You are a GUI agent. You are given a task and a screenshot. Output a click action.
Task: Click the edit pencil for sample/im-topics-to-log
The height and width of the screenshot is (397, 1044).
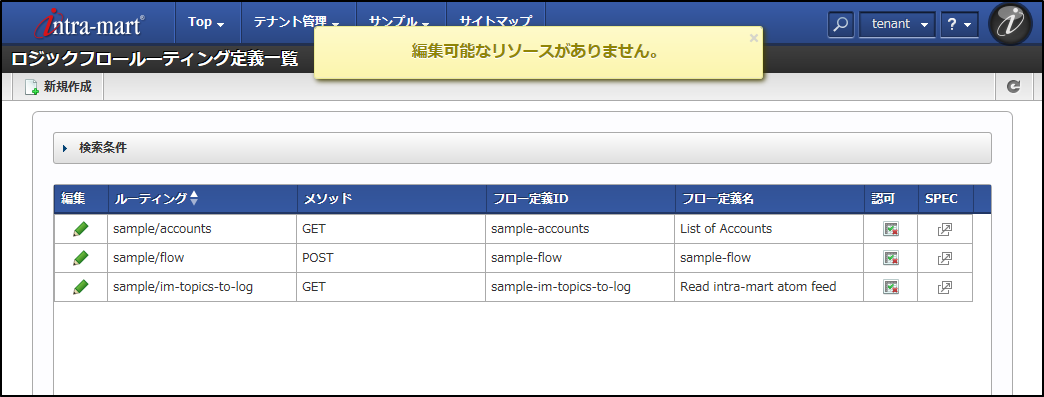click(x=81, y=287)
